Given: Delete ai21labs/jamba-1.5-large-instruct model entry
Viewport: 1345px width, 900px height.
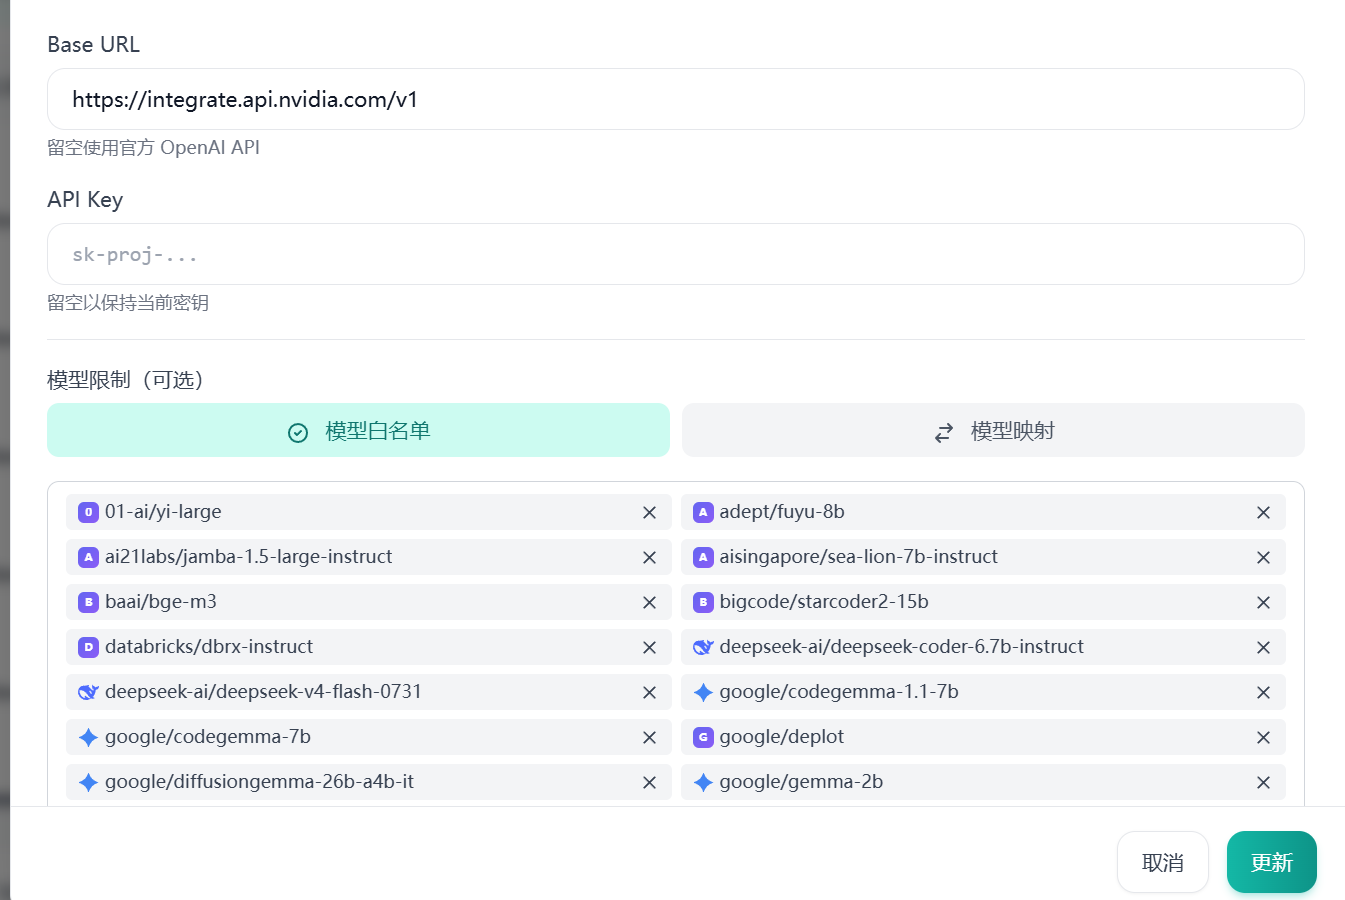Looking at the screenshot, I should [649, 557].
